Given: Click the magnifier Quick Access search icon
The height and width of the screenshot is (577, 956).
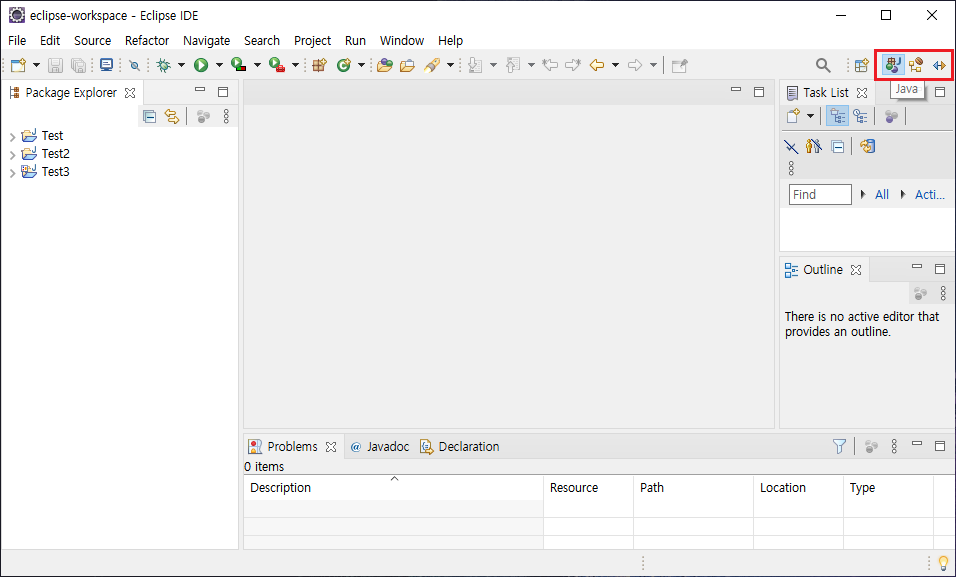Looking at the screenshot, I should click(823, 65).
